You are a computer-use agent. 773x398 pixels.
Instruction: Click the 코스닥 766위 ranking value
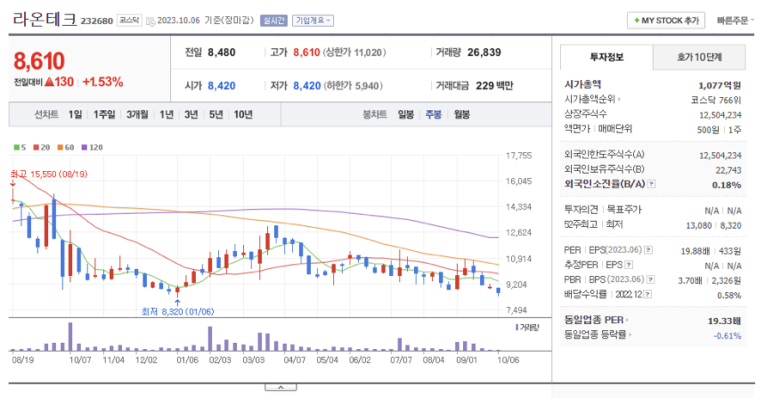(x=716, y=100)
